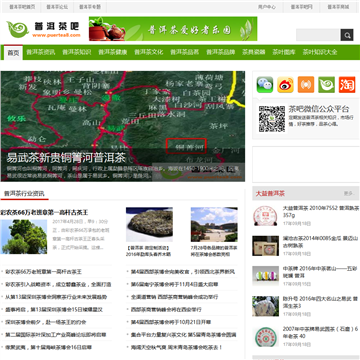Open 大益普洱茶 2010年7552 357g product link
This screenshot has height=360, width=360.
click(321, 212)
